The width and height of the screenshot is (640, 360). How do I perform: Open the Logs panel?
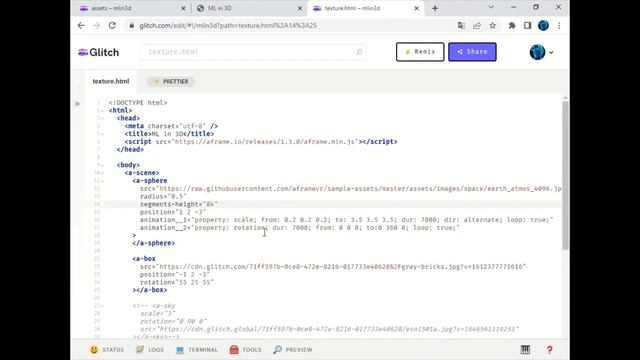point(150,350)
